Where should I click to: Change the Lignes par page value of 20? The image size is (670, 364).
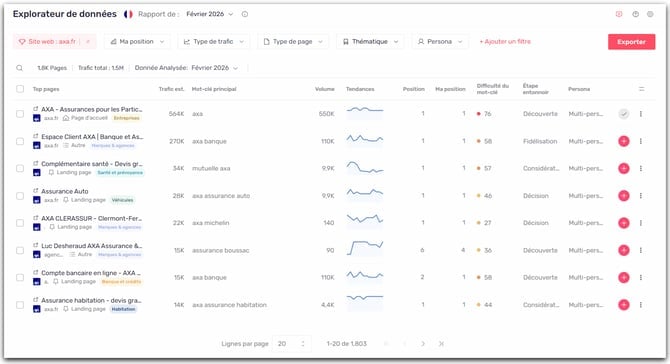(291, 343)
